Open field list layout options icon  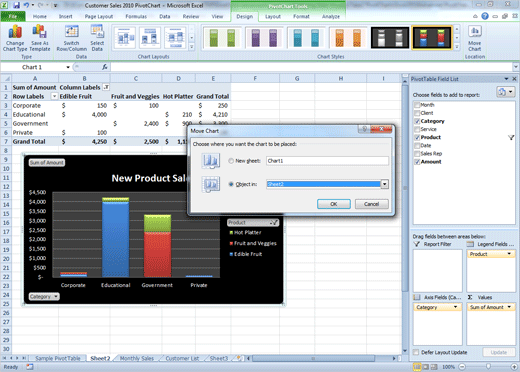tap(505, 92)
